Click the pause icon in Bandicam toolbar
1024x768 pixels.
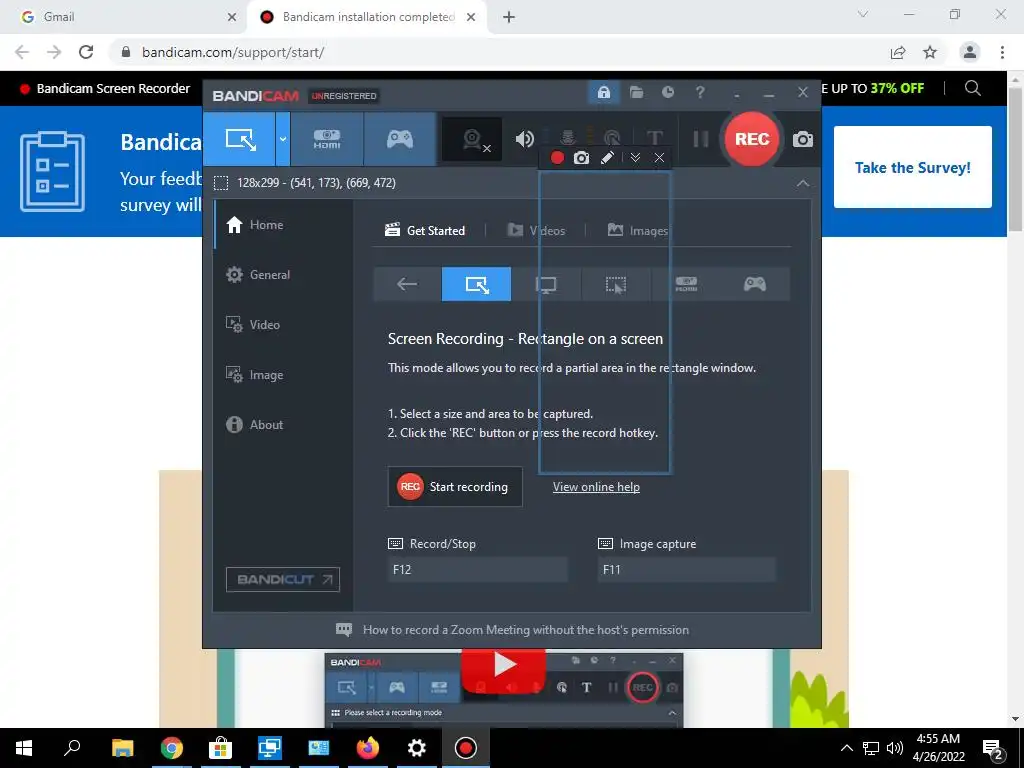pyautogui.click(x=701, y=139)
